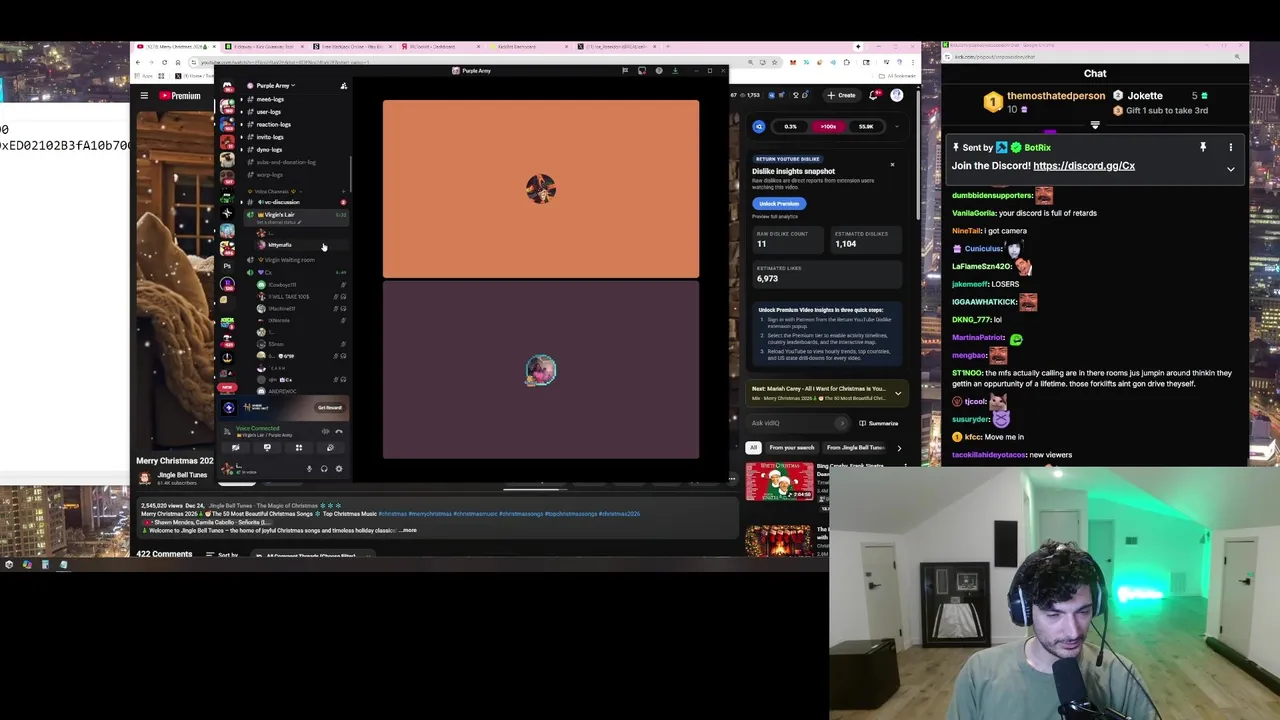Unpin the pinned chat message pin icon
The height and width of the screenshot is (720, 1280).
coord(1203,147)
